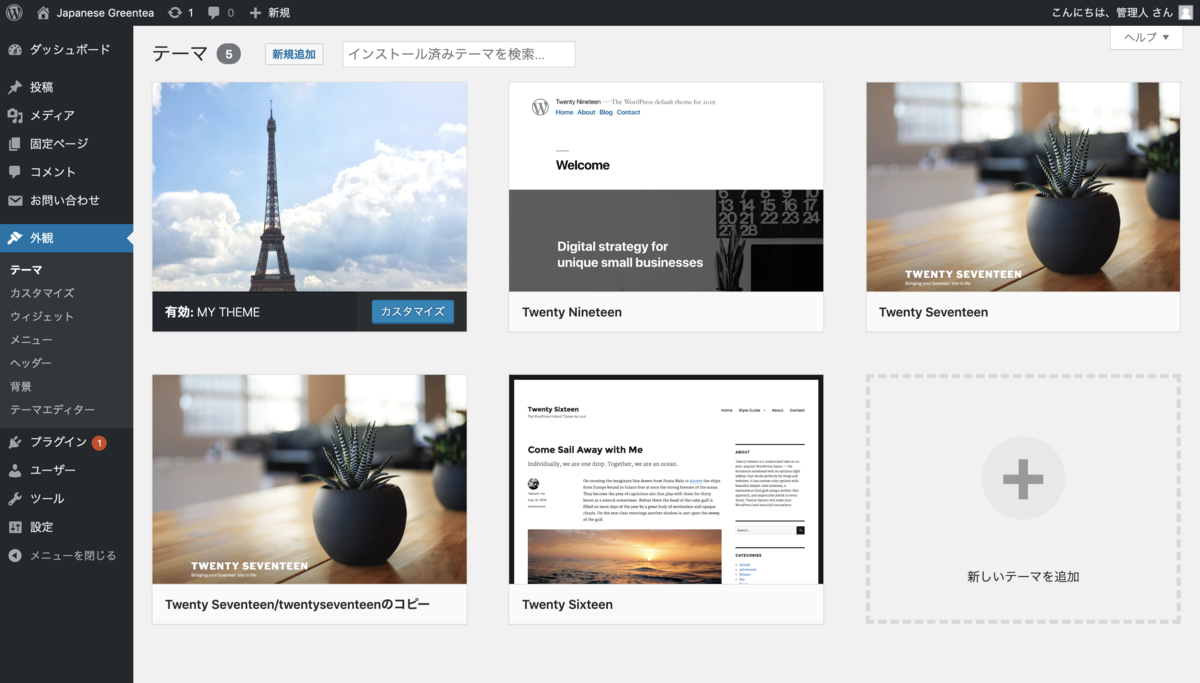This screenshot has height=683, width=1200.
Task: Select the Twenty Seventeen theme screenshot
Action: click(1023, 187)
